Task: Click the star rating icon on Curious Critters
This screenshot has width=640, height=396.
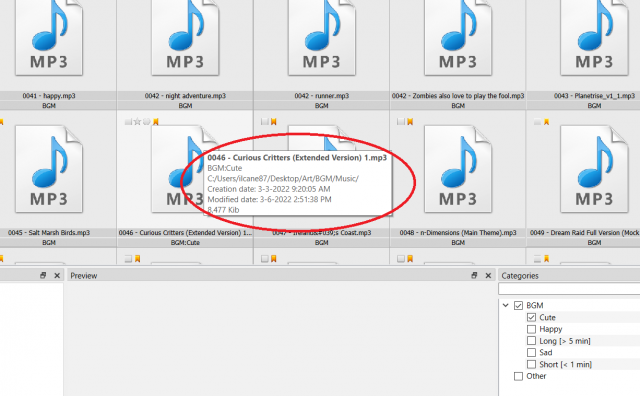Action: pyautogui.click(x=137, y=121)
